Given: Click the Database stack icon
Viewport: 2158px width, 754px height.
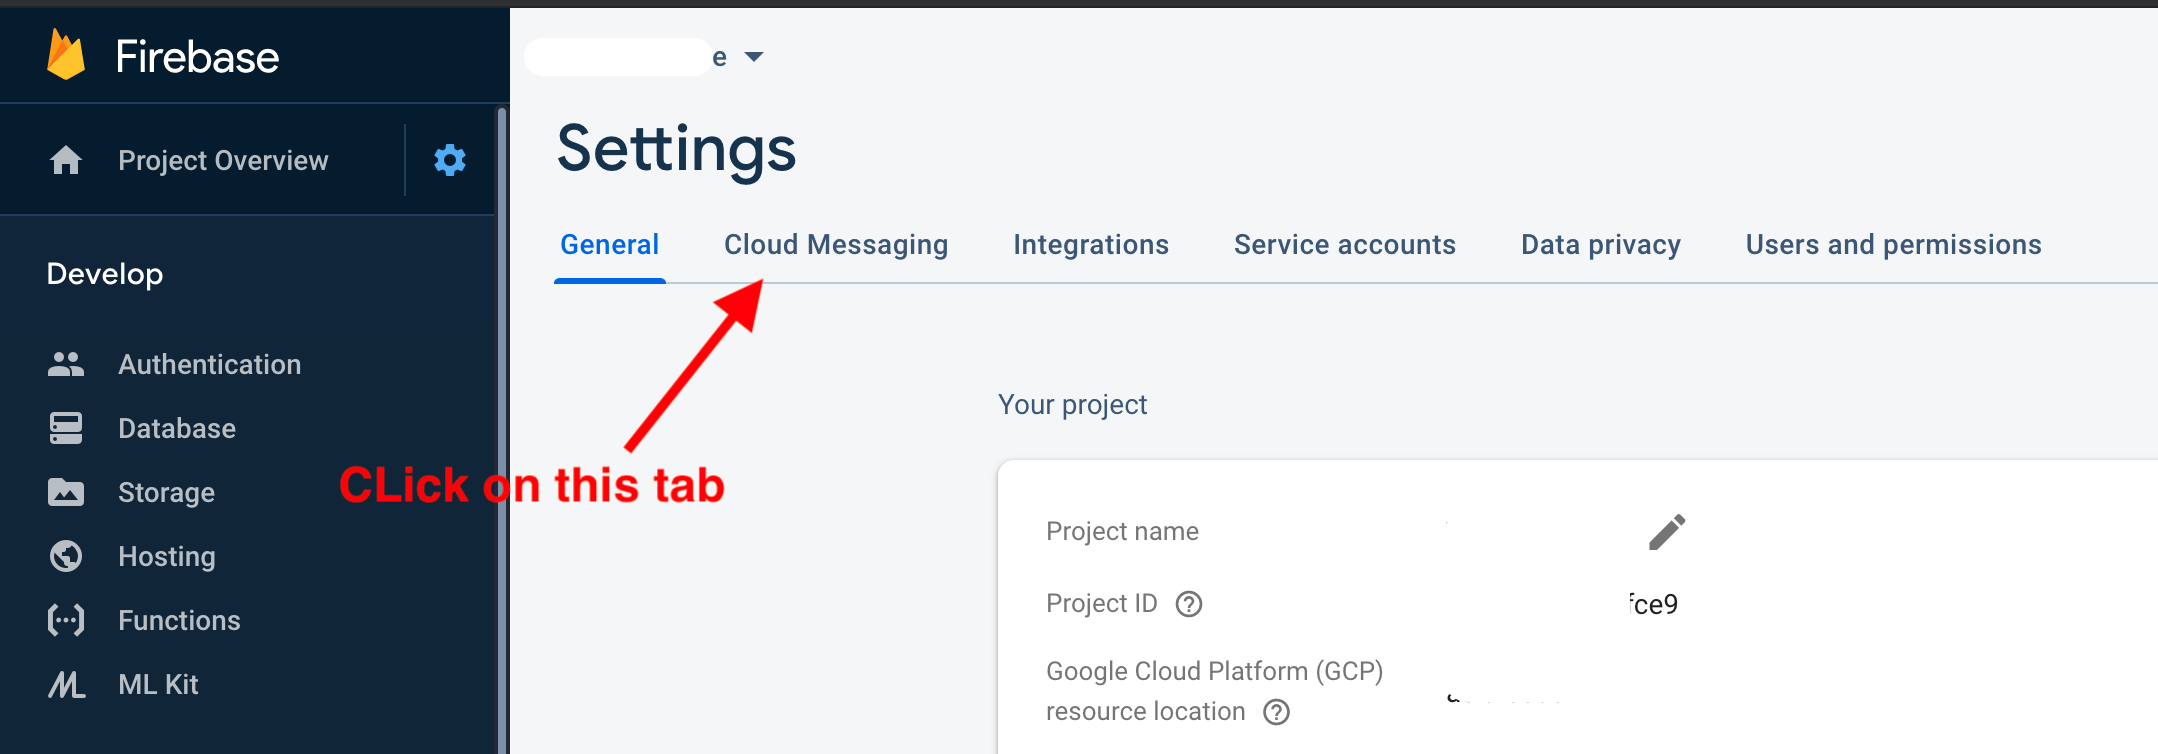Looking at the screenshot, I should (66, 428).
